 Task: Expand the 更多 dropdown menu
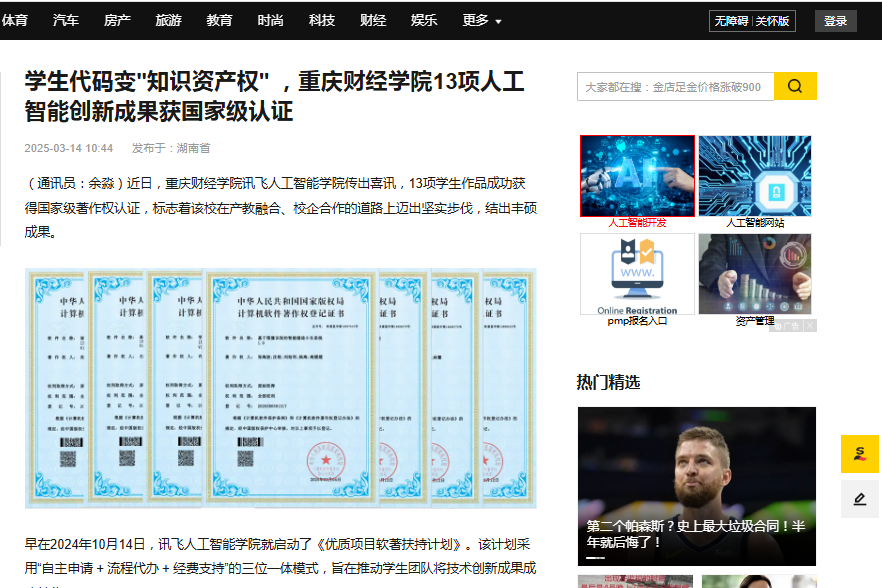(482, 20)
